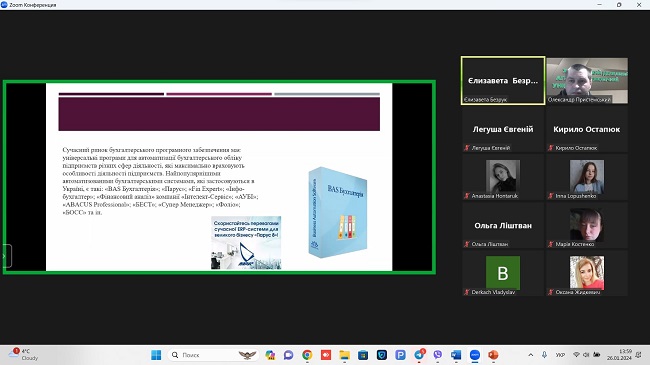This screenshot has width=650, height=365.
Task: Switch to PowerPoint in the taskbar
Action: (x=493, y=355)
